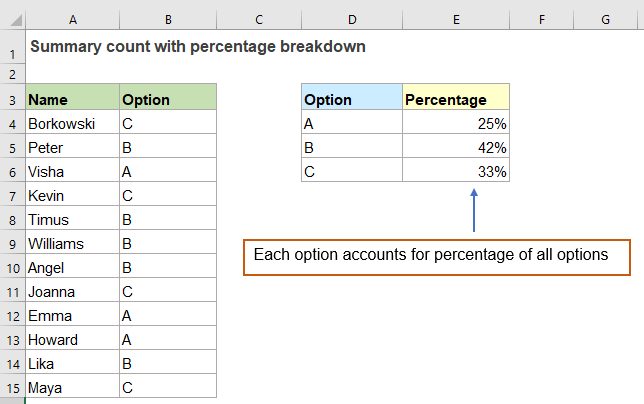Select column A header

[71, 19]
